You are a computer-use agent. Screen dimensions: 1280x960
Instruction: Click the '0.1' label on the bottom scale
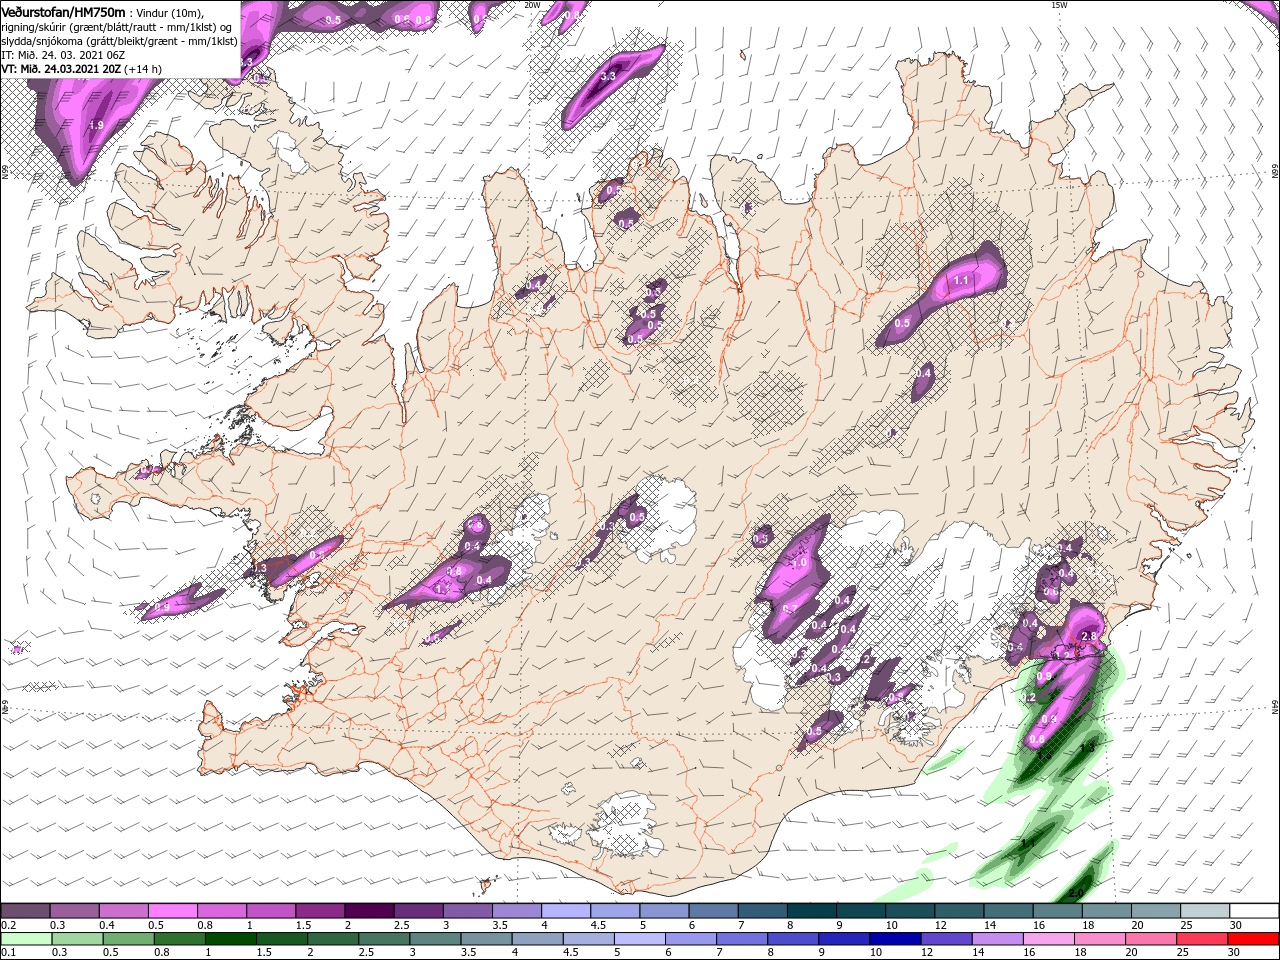click(8, 953)
